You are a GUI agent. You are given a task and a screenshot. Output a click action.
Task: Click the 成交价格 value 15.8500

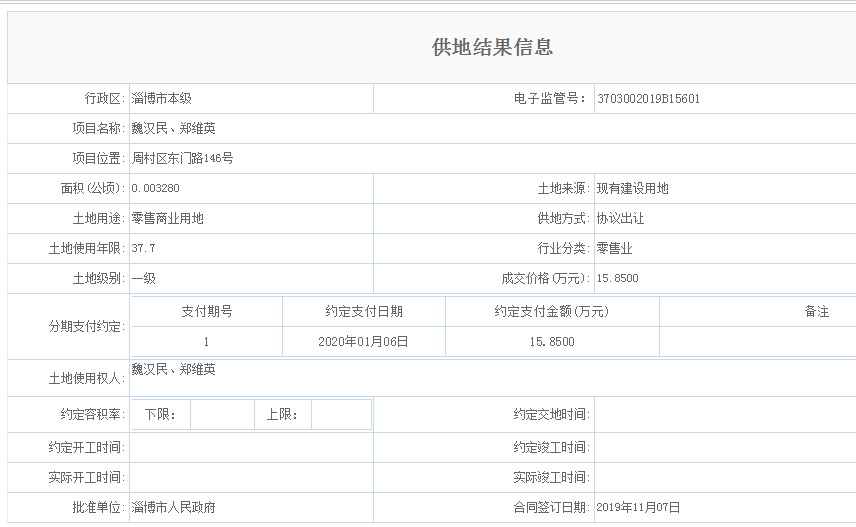coord(617,278)
